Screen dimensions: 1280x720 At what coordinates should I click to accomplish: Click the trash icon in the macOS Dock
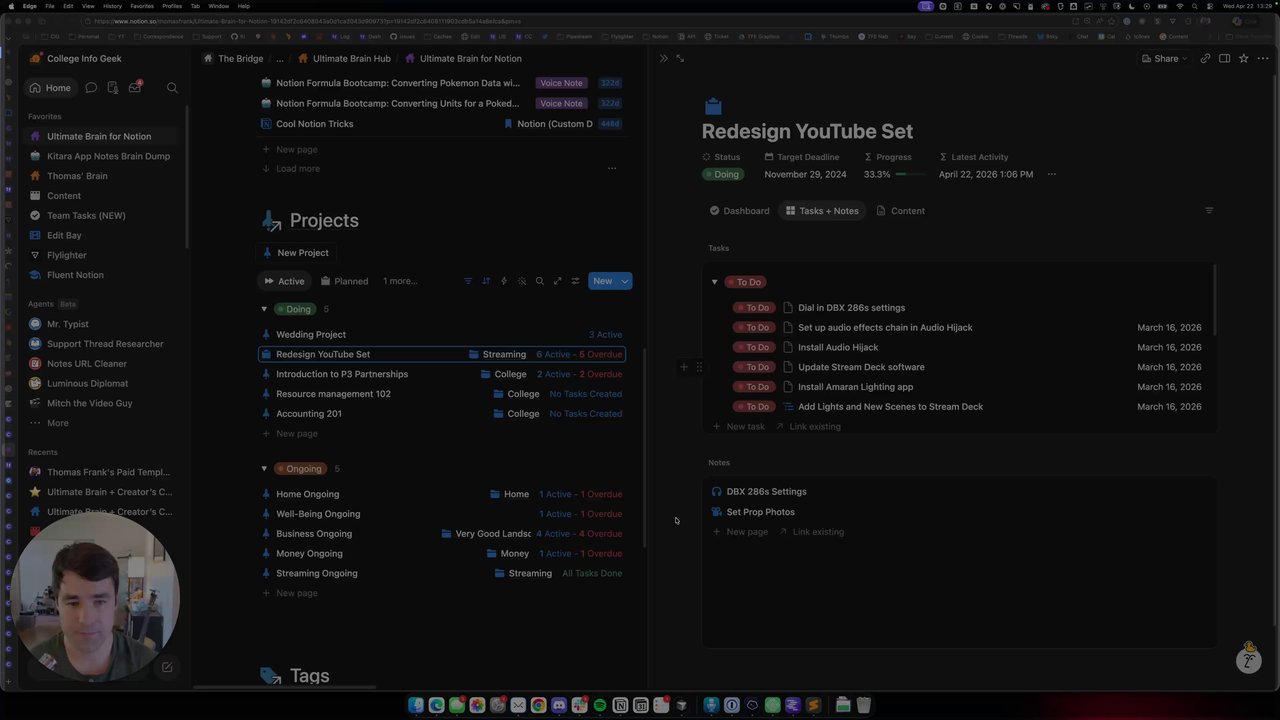tap(864, 706)
